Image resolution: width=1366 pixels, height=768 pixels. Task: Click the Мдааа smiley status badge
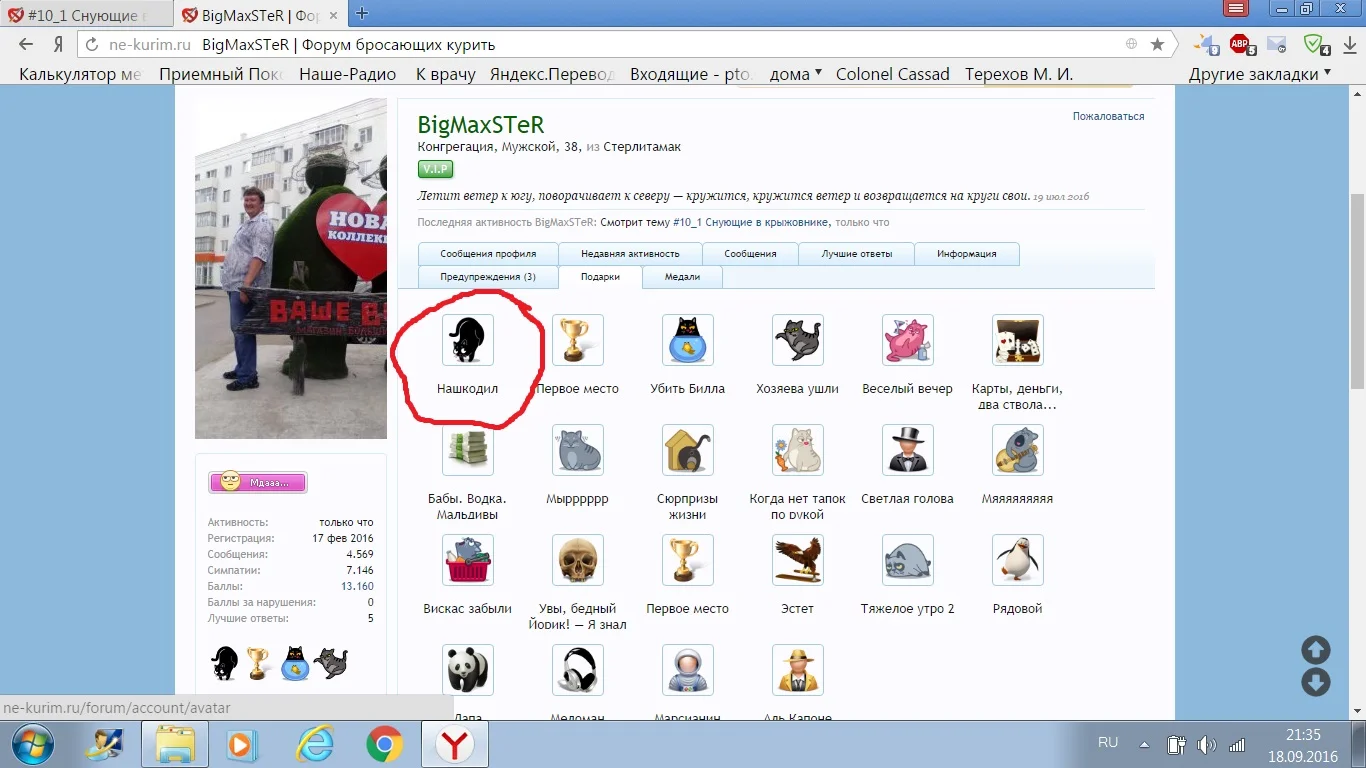(258, 482)
